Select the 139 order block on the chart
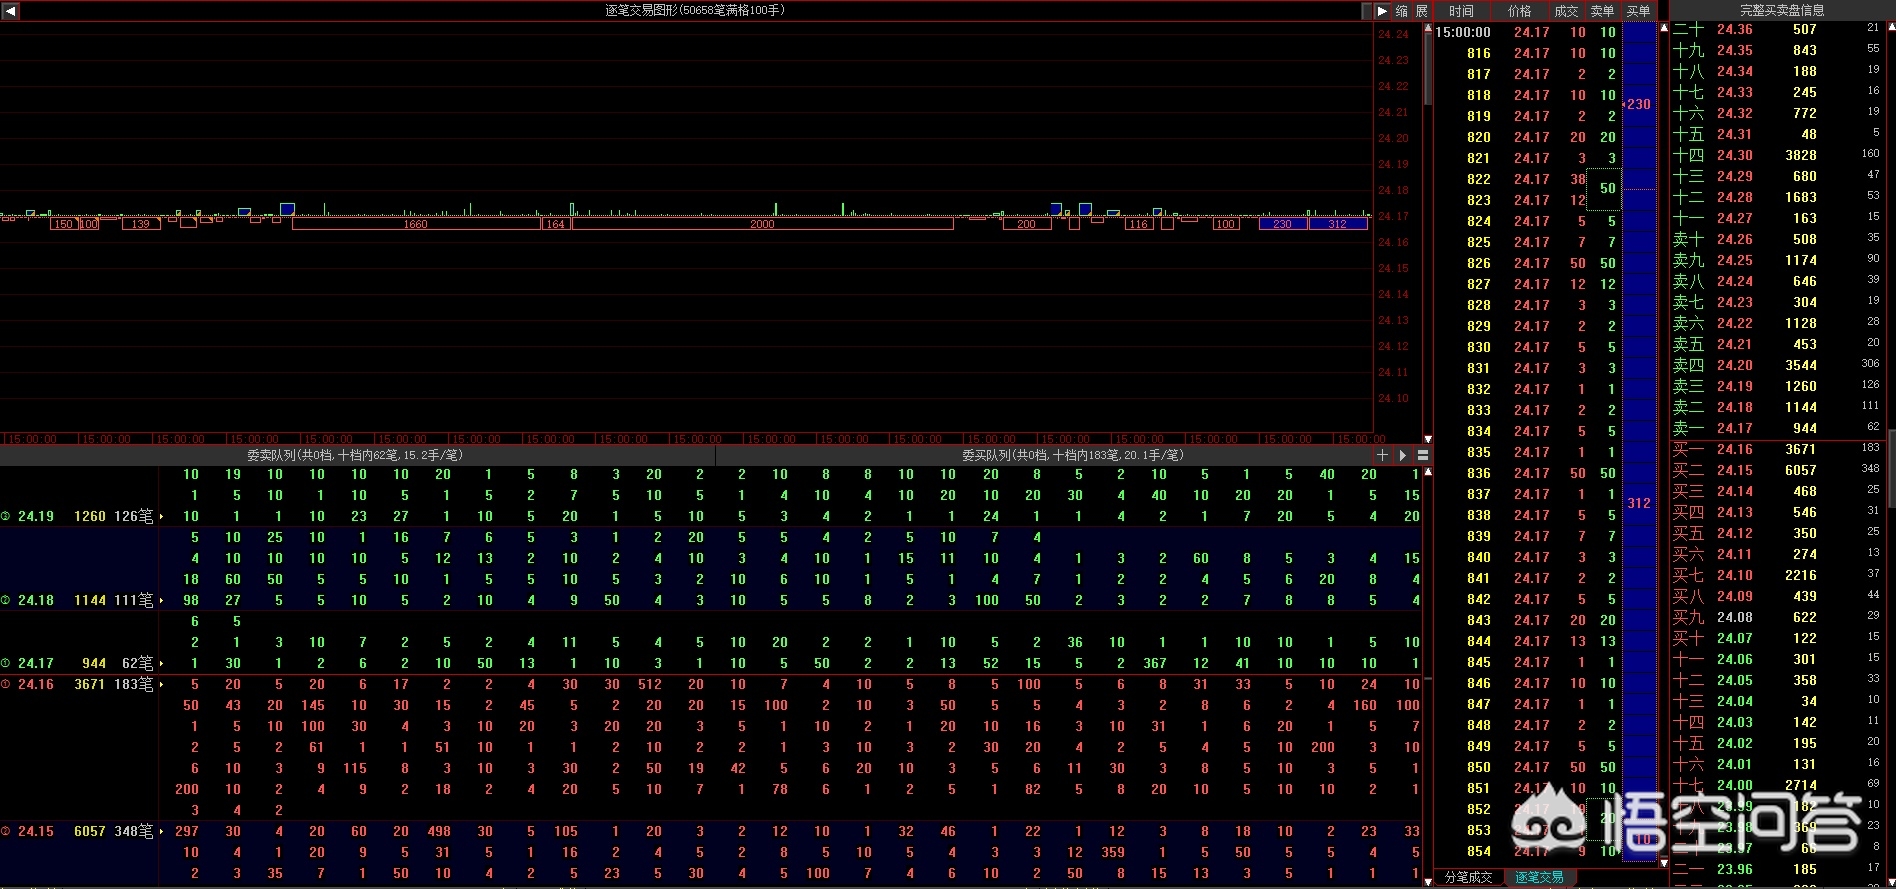 coord(141,224)
